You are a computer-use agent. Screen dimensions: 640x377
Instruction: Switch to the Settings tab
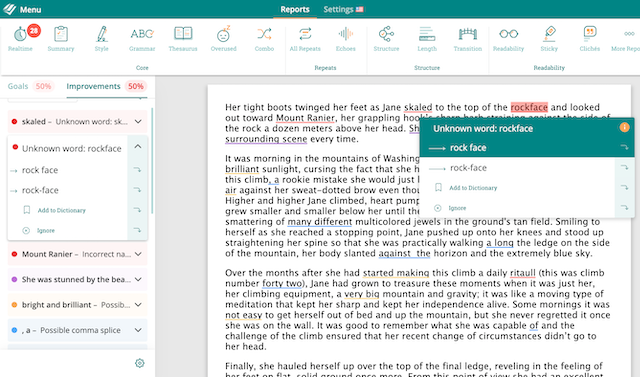click(338, 9)
